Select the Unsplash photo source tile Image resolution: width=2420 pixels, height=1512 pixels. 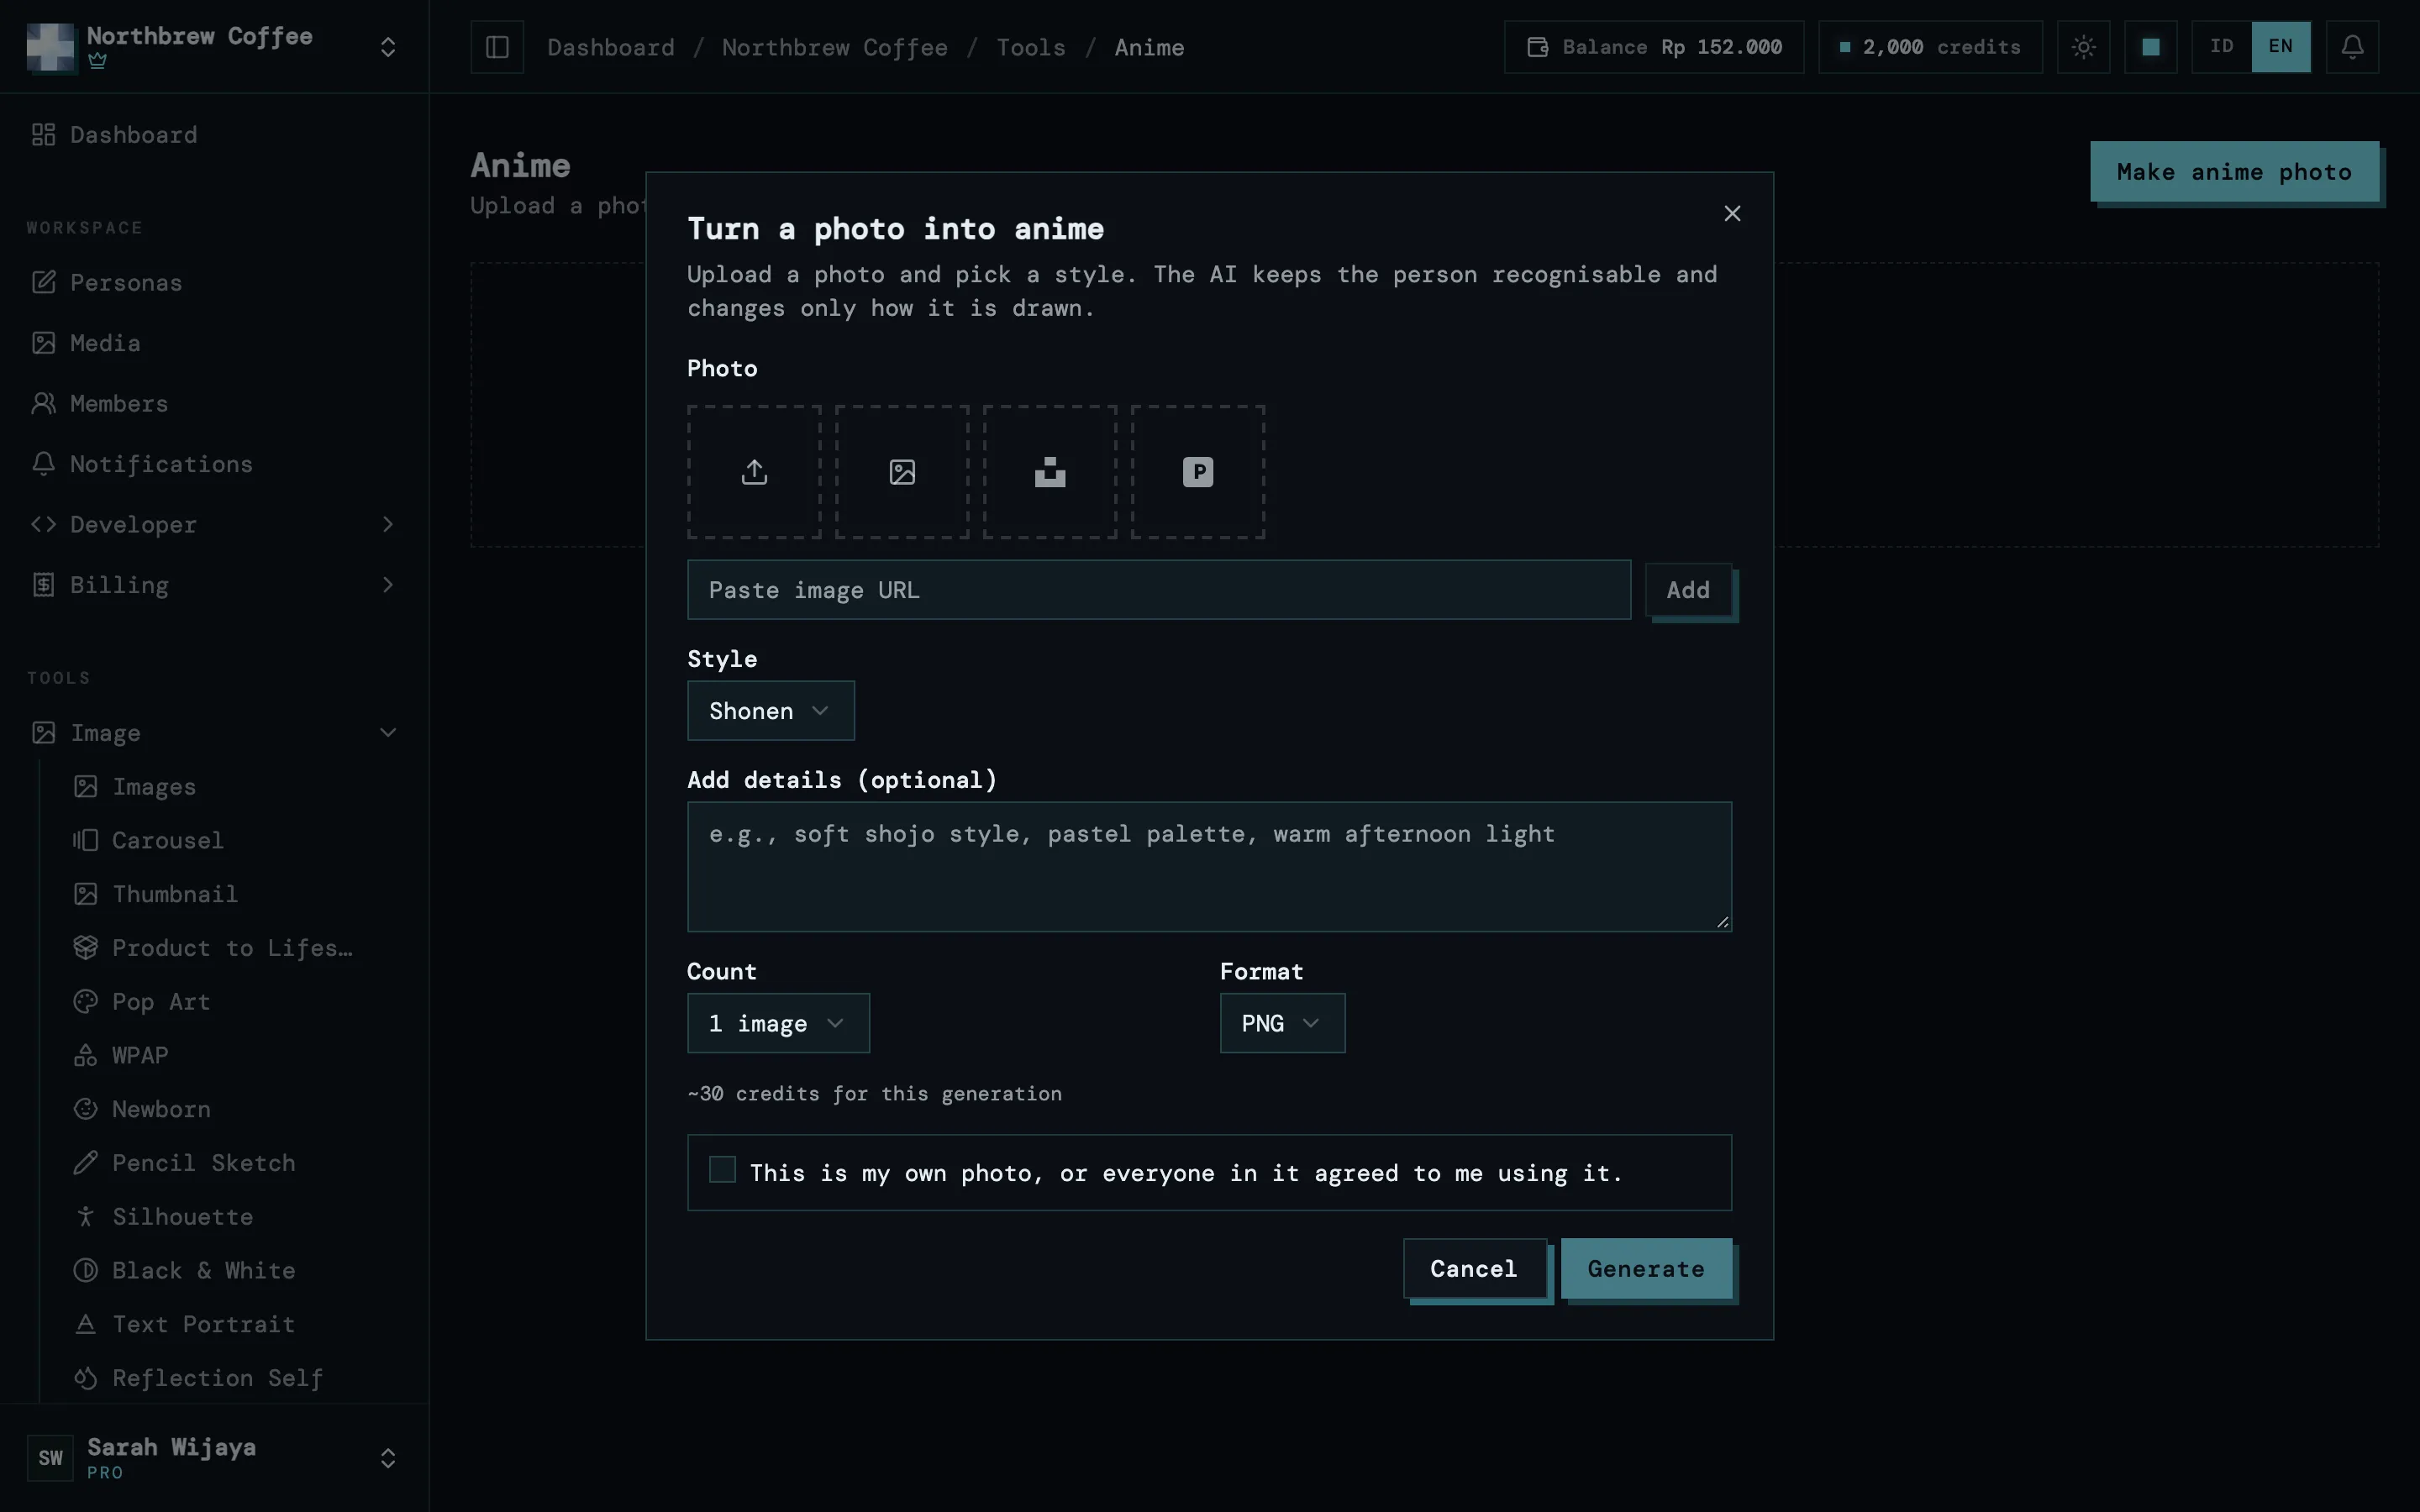[x=1050, y=472]
